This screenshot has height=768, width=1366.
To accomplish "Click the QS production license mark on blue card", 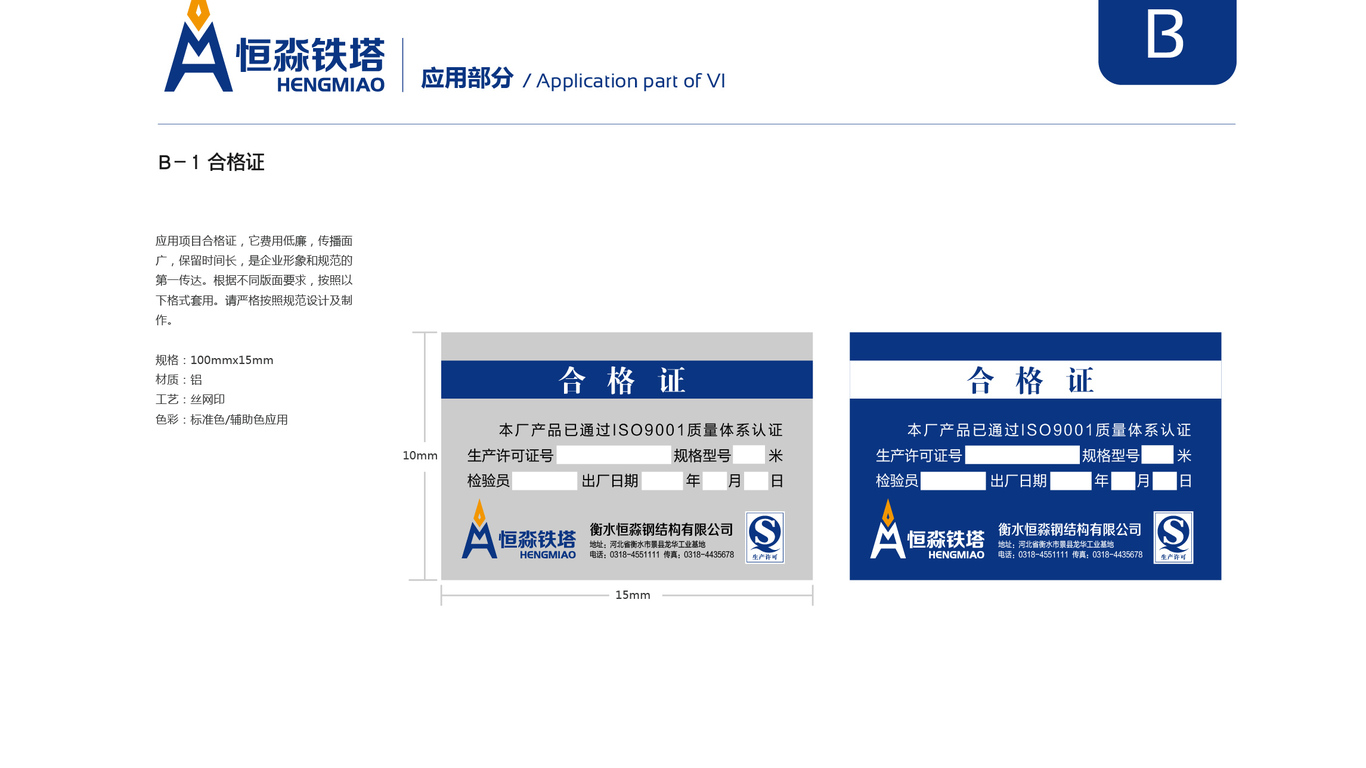I will pos(1173,537).
